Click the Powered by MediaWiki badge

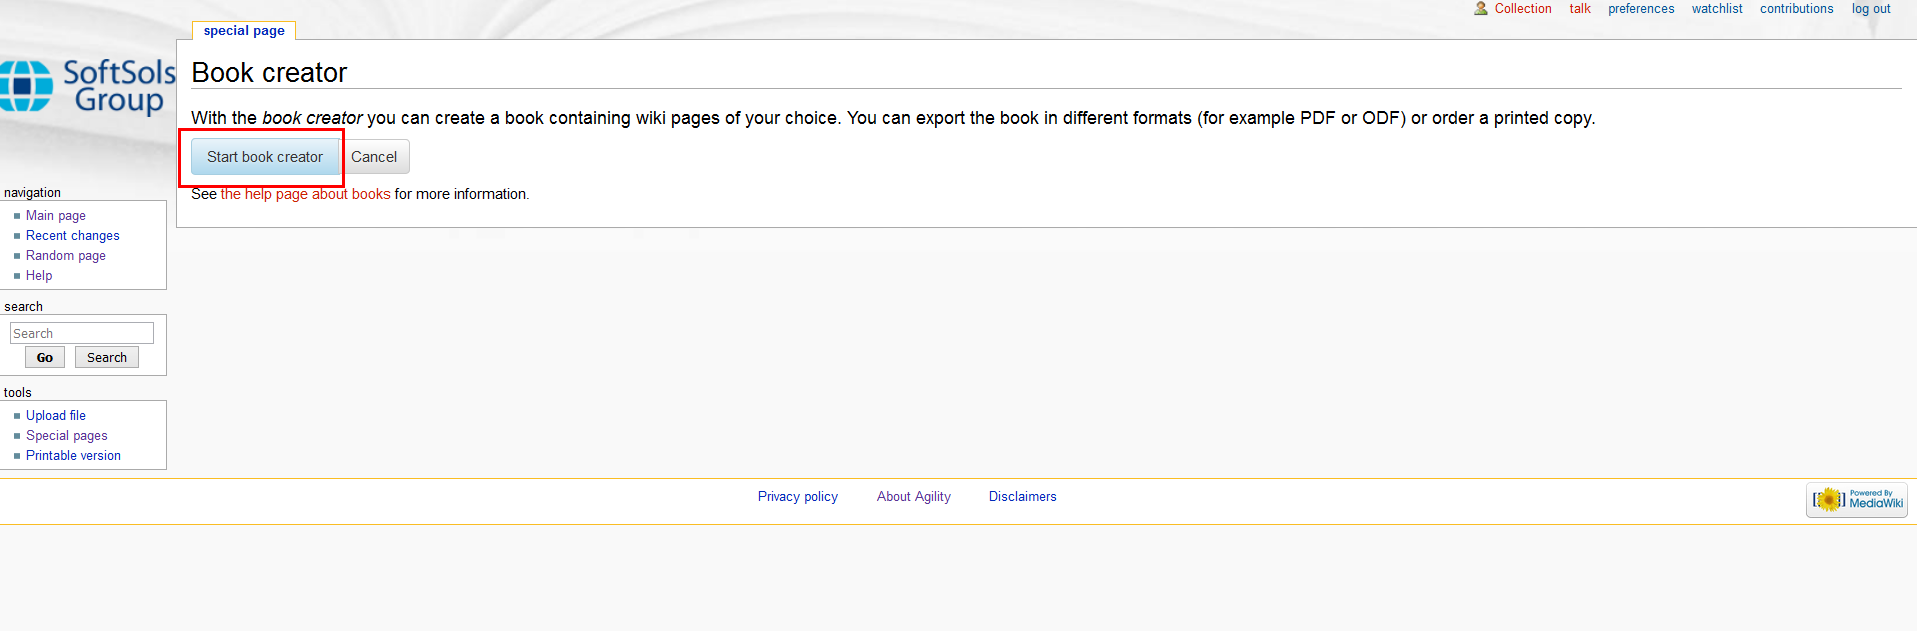tap(1856, 499)
